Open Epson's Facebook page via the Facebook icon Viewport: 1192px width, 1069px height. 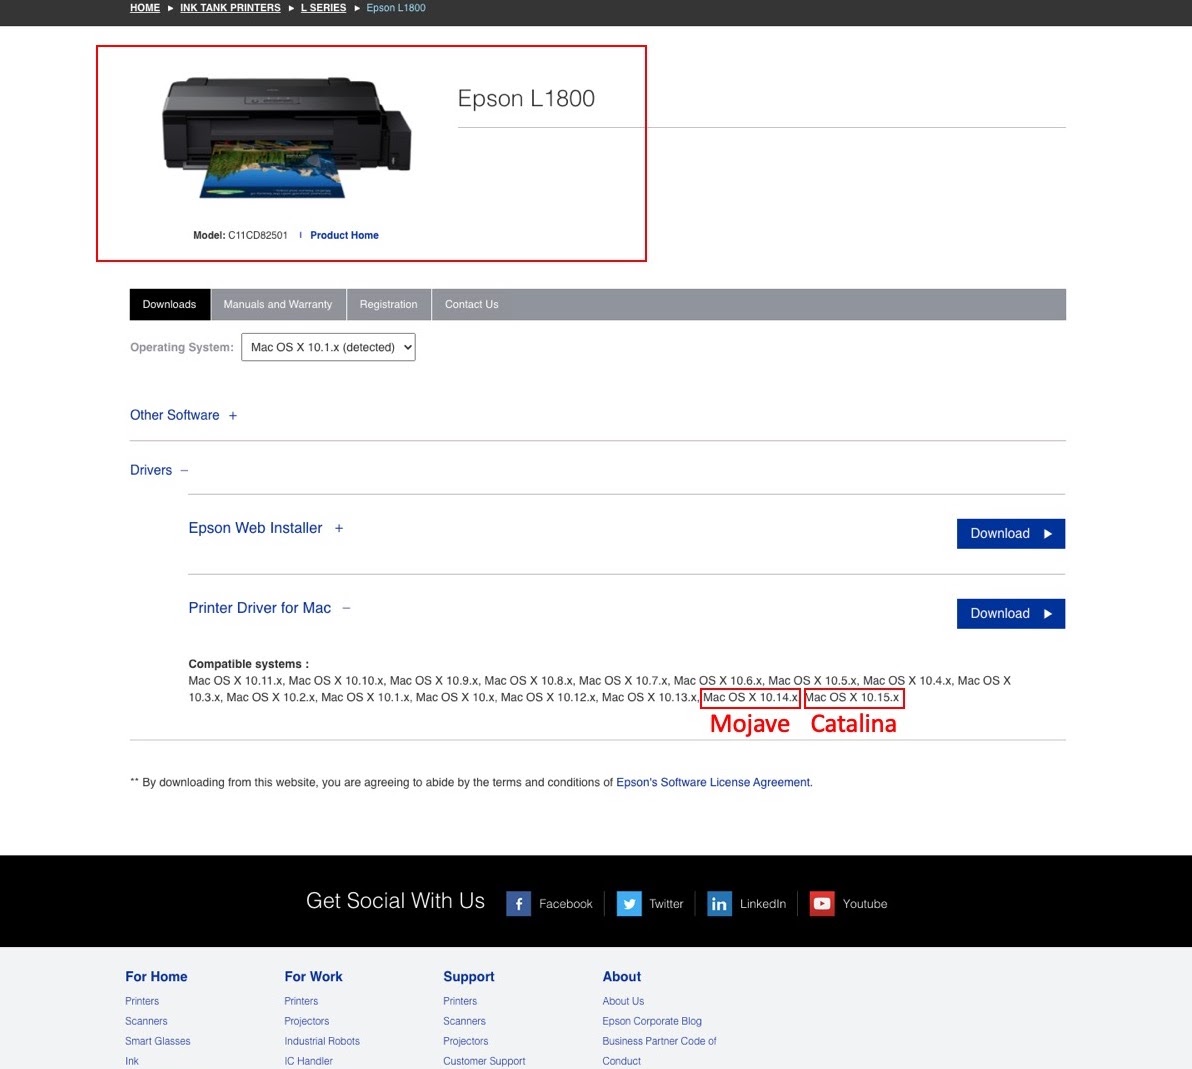coord(518,903)
